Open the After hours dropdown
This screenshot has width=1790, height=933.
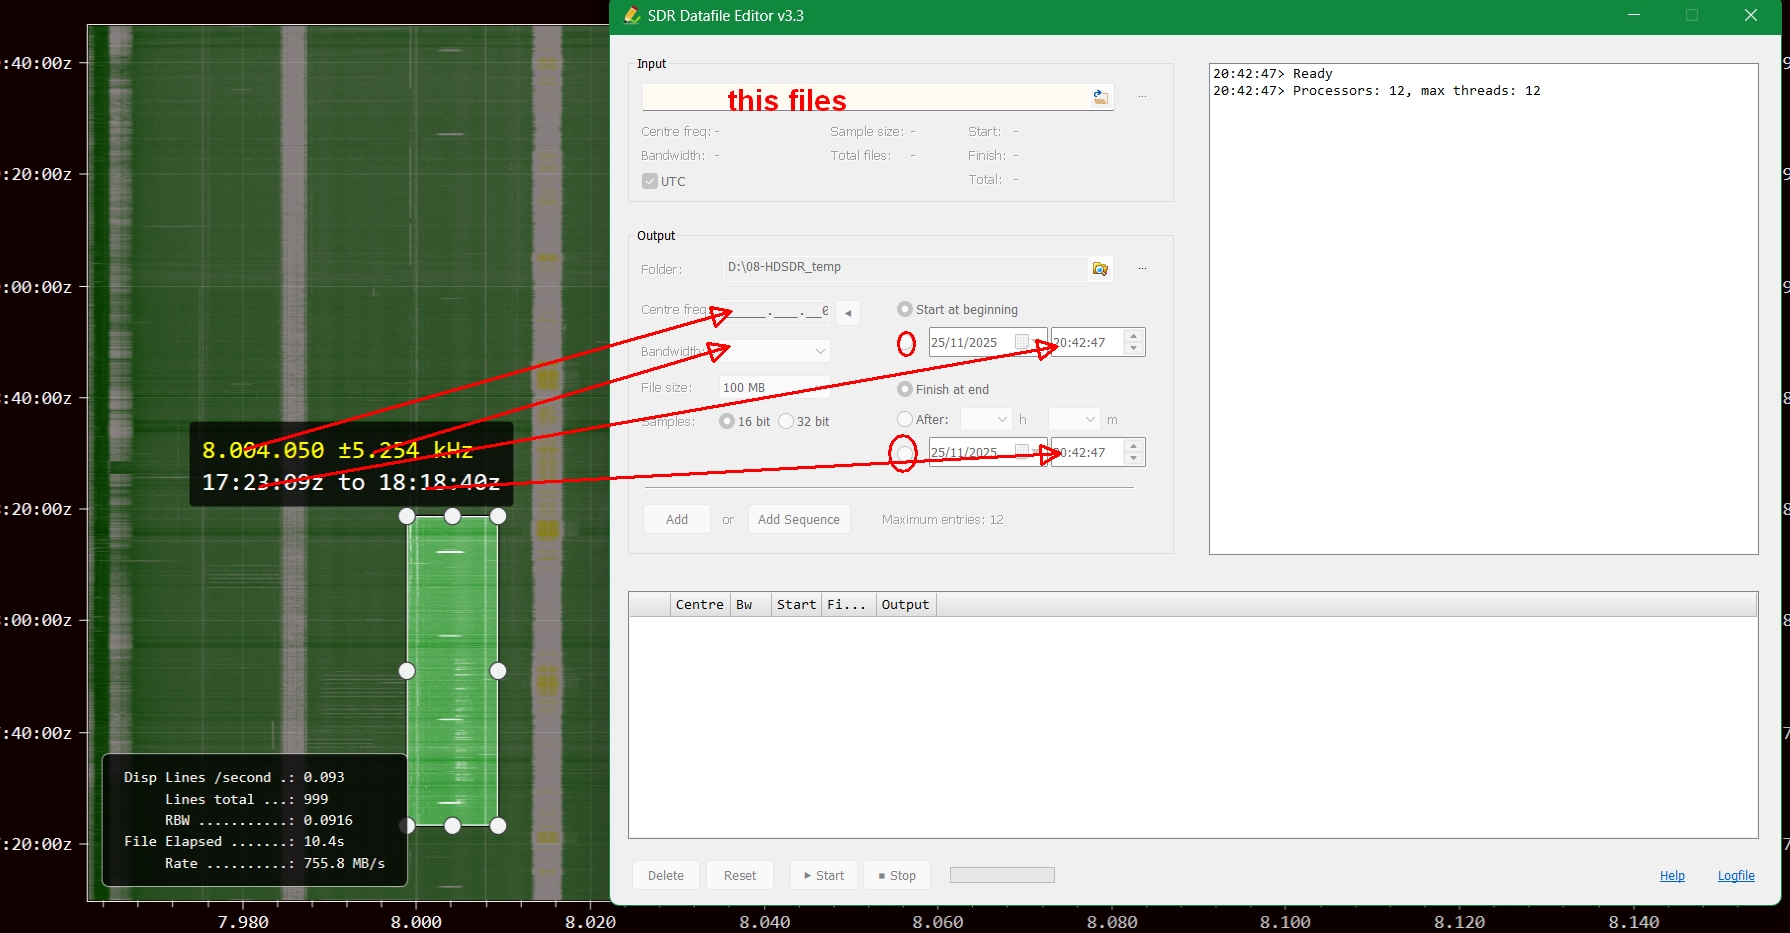pyautogui.click(x=1001, y=419)
